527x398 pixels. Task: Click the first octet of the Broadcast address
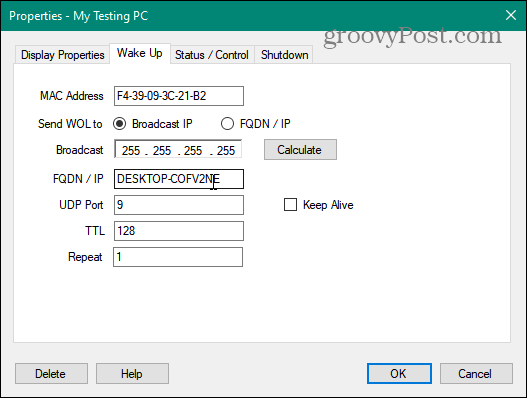click(131, 150)
